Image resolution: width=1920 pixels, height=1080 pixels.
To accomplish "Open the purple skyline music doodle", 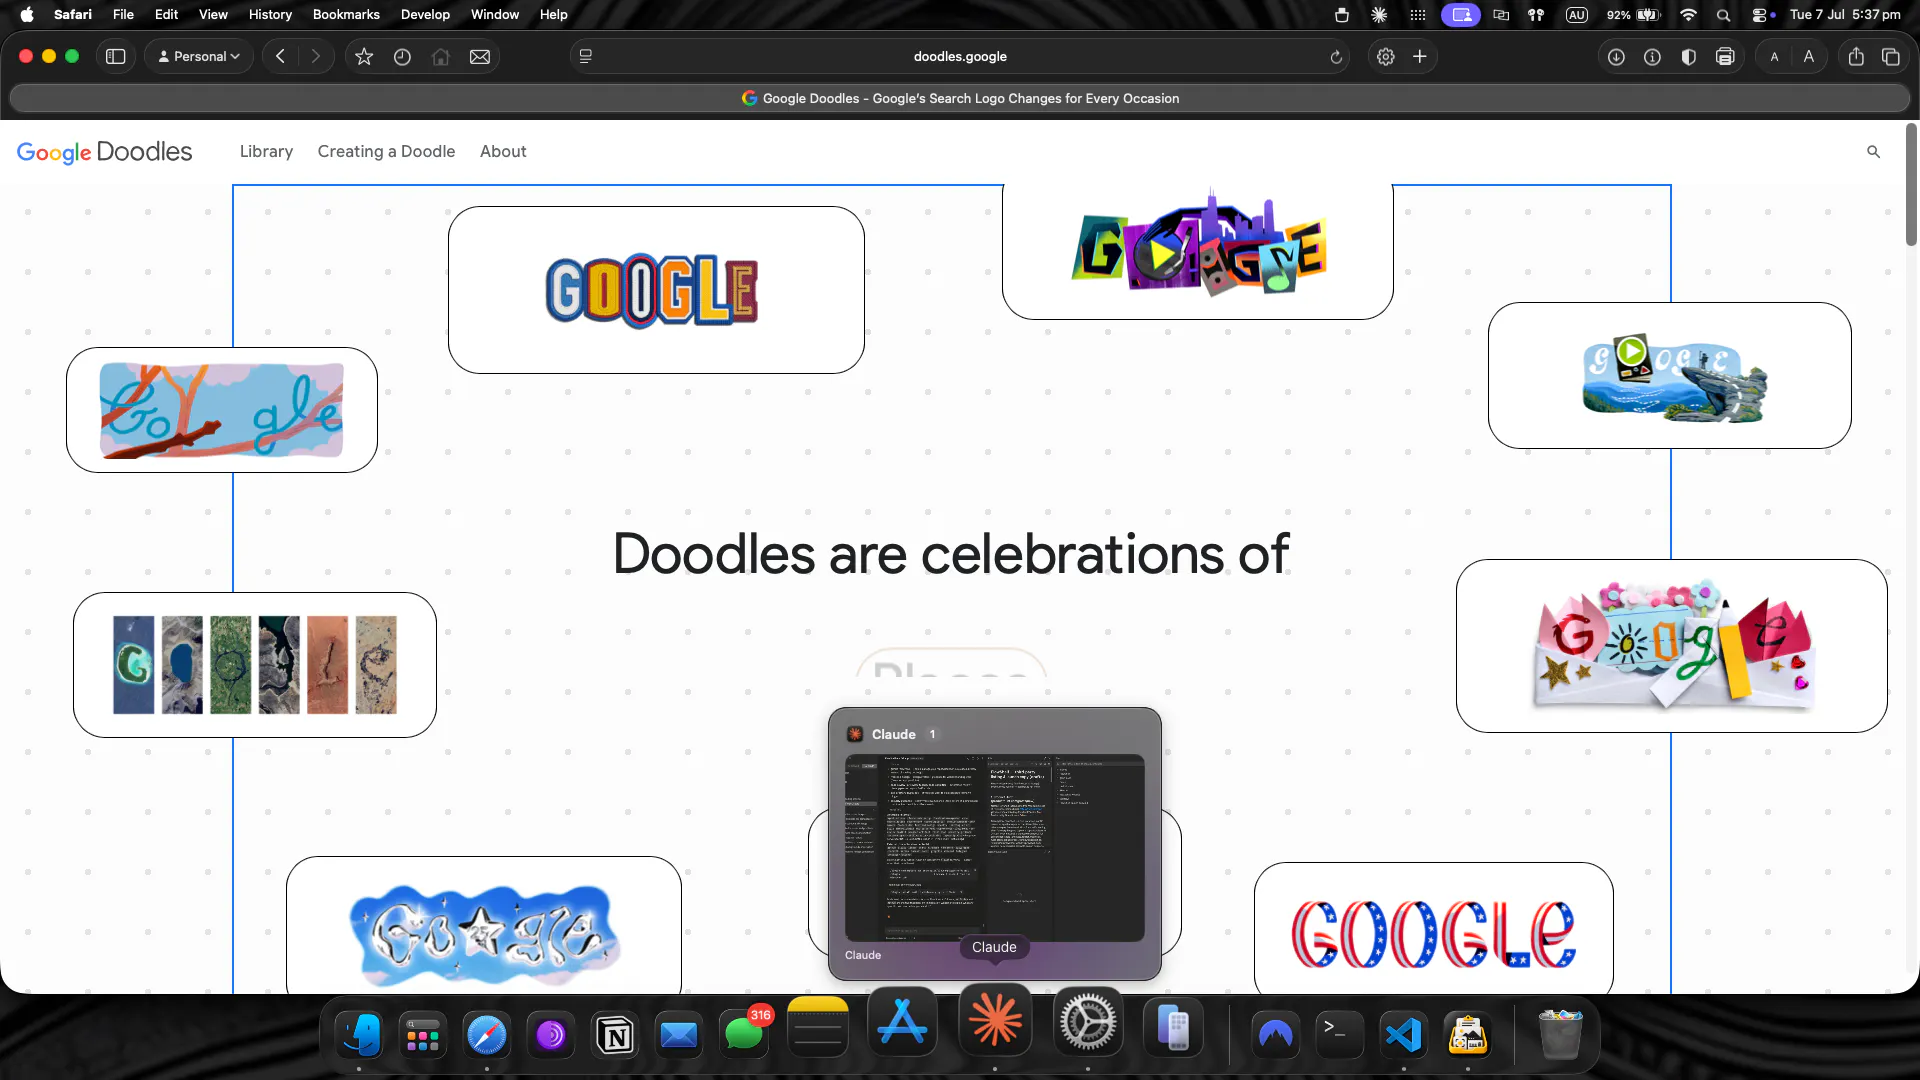I will 1198,250.
